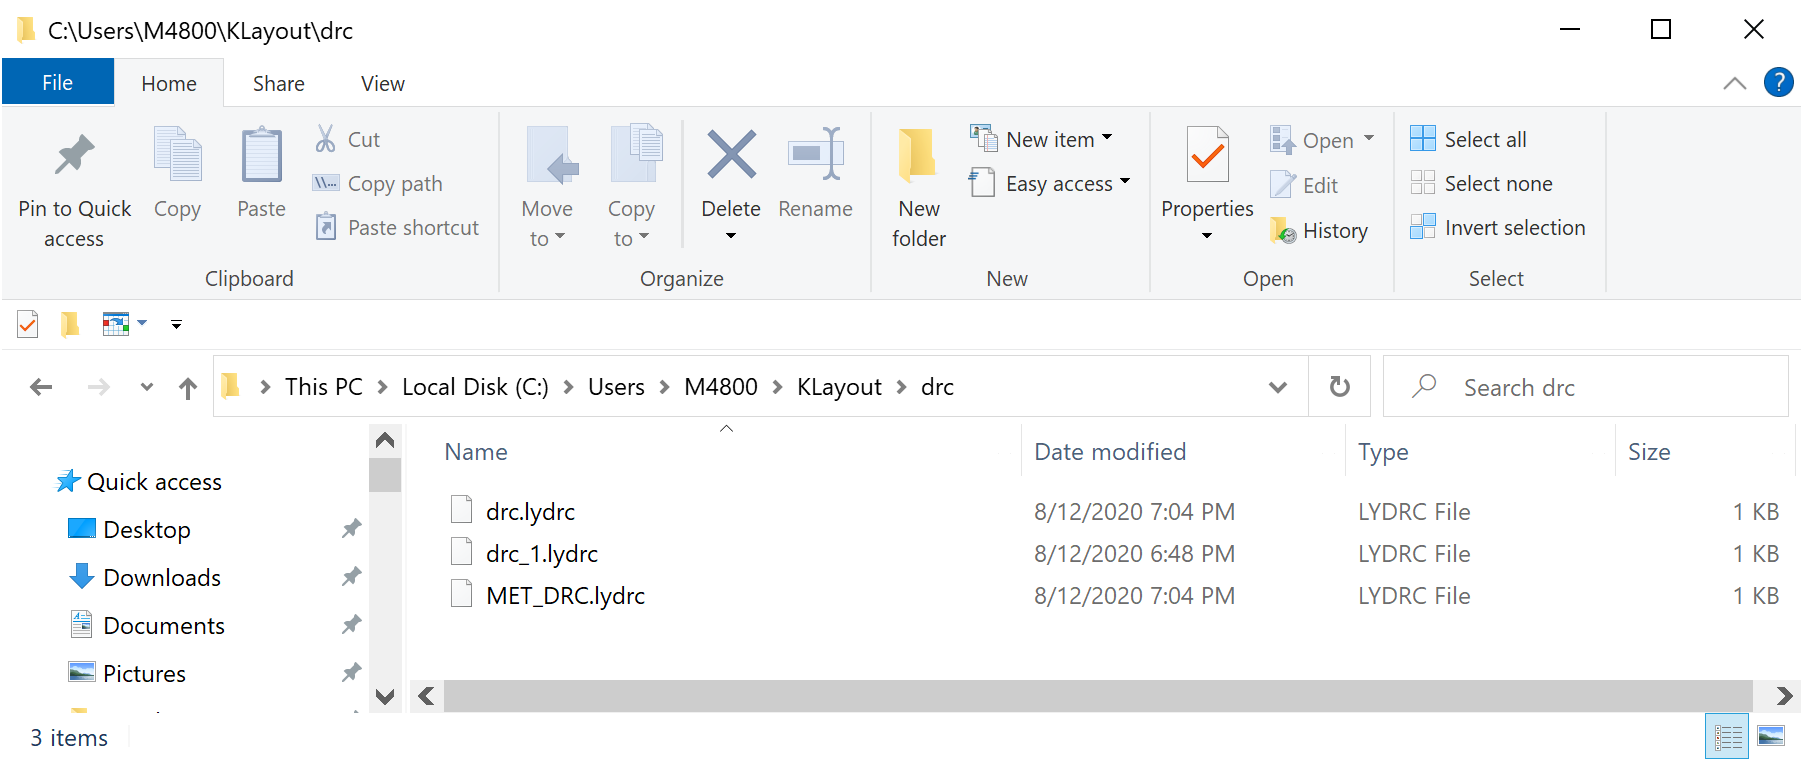Viewport: 1803px width, 761px height.
Task: Switch to the View ribbon tab
Action: [x=382, y=84]
